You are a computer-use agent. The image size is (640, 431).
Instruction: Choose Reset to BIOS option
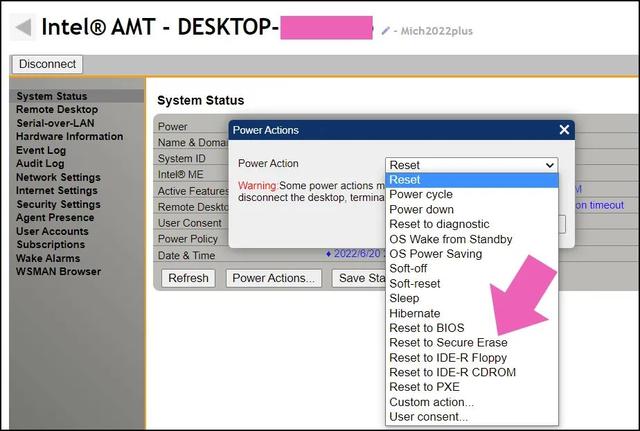coord(472,328)
